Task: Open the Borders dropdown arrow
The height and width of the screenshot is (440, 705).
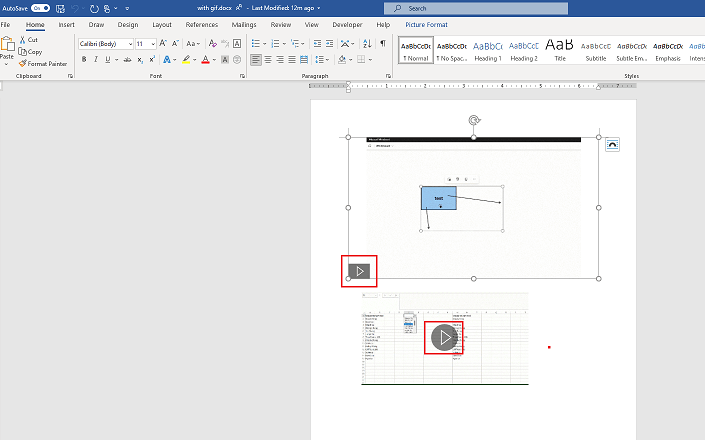Action: [370, 59]
